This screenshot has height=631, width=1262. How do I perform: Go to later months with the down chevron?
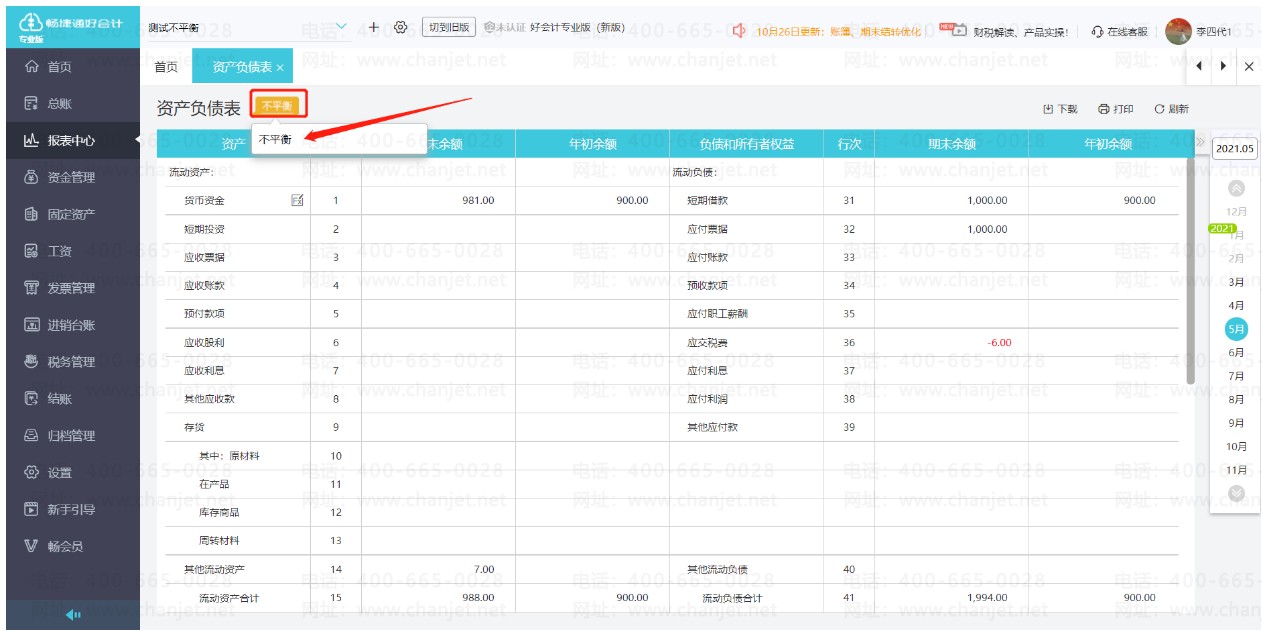click(x=1237, y=493)
